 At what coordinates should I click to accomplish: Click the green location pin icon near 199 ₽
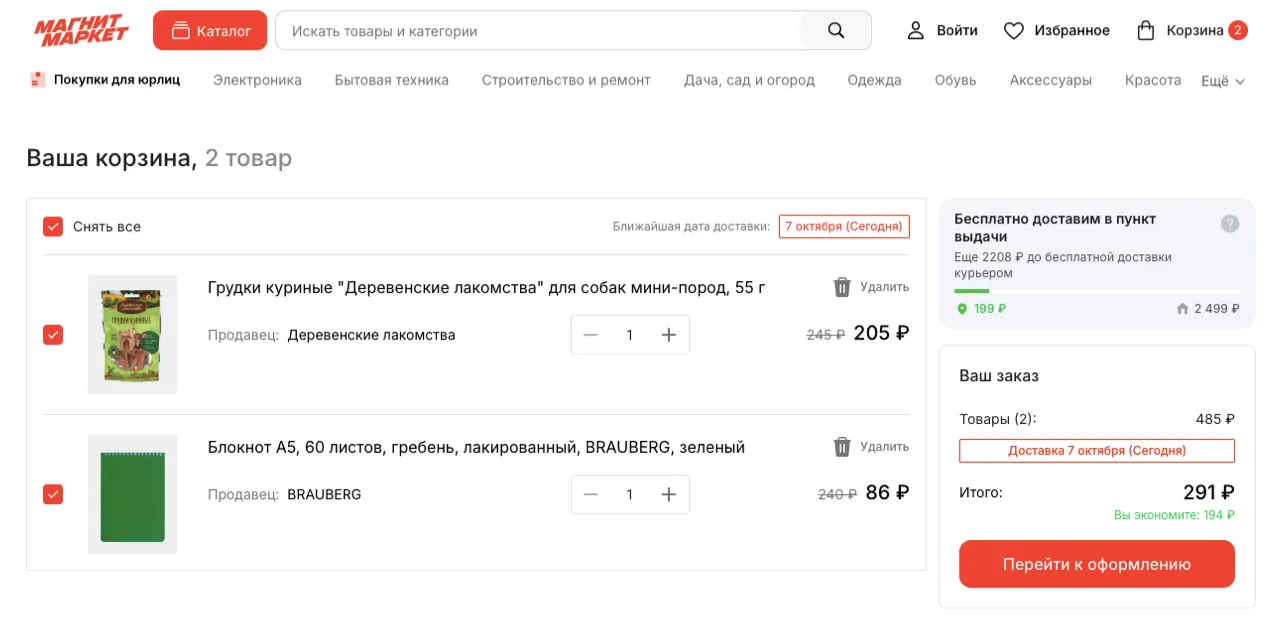click(x=962, y=309)
